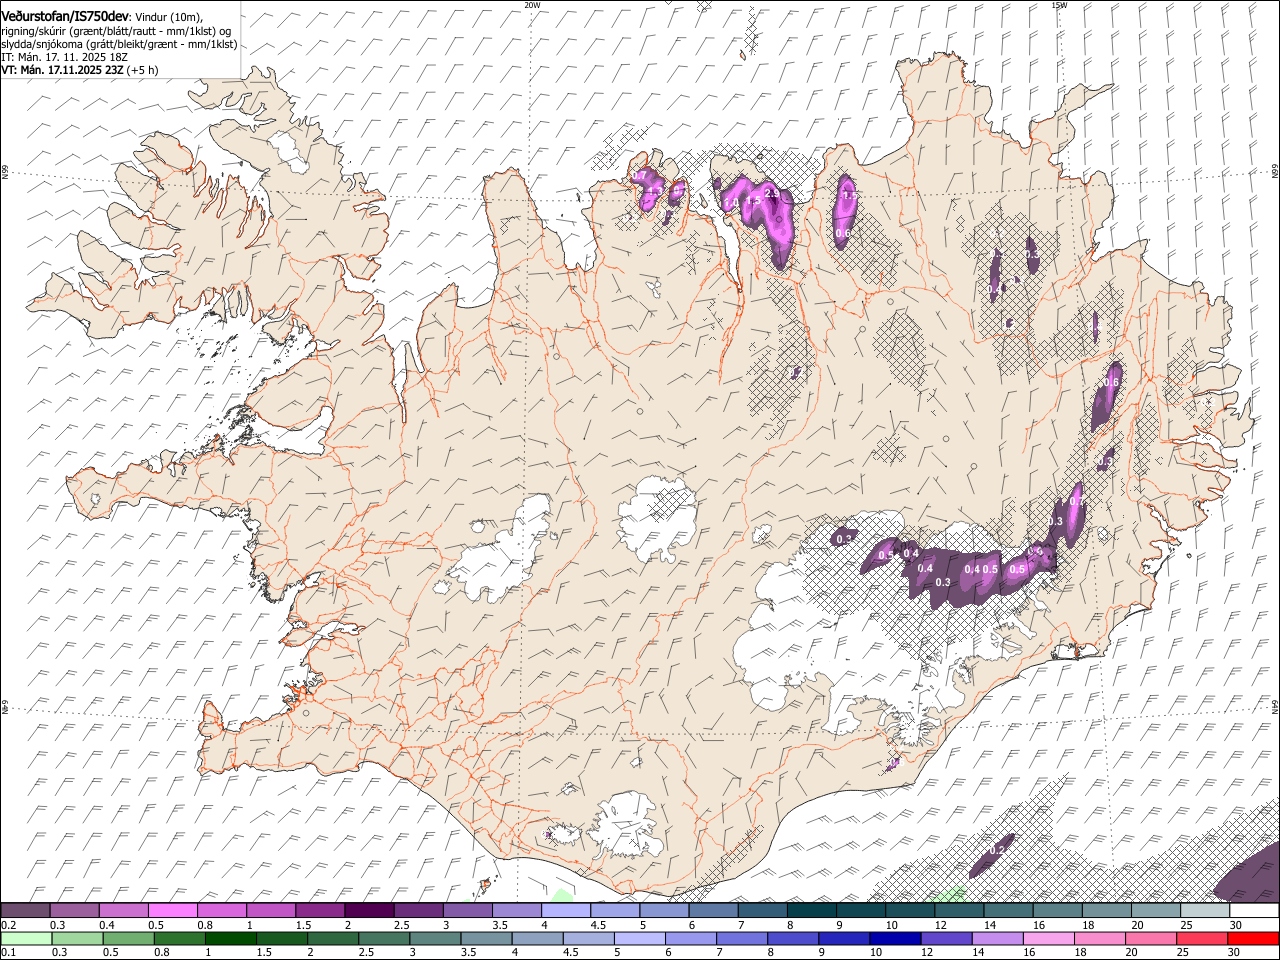The width and height of the screenshot is (1280, 960).
Task: Select the dark teal 8 swatch, top row
Action: tap(811, 911)
